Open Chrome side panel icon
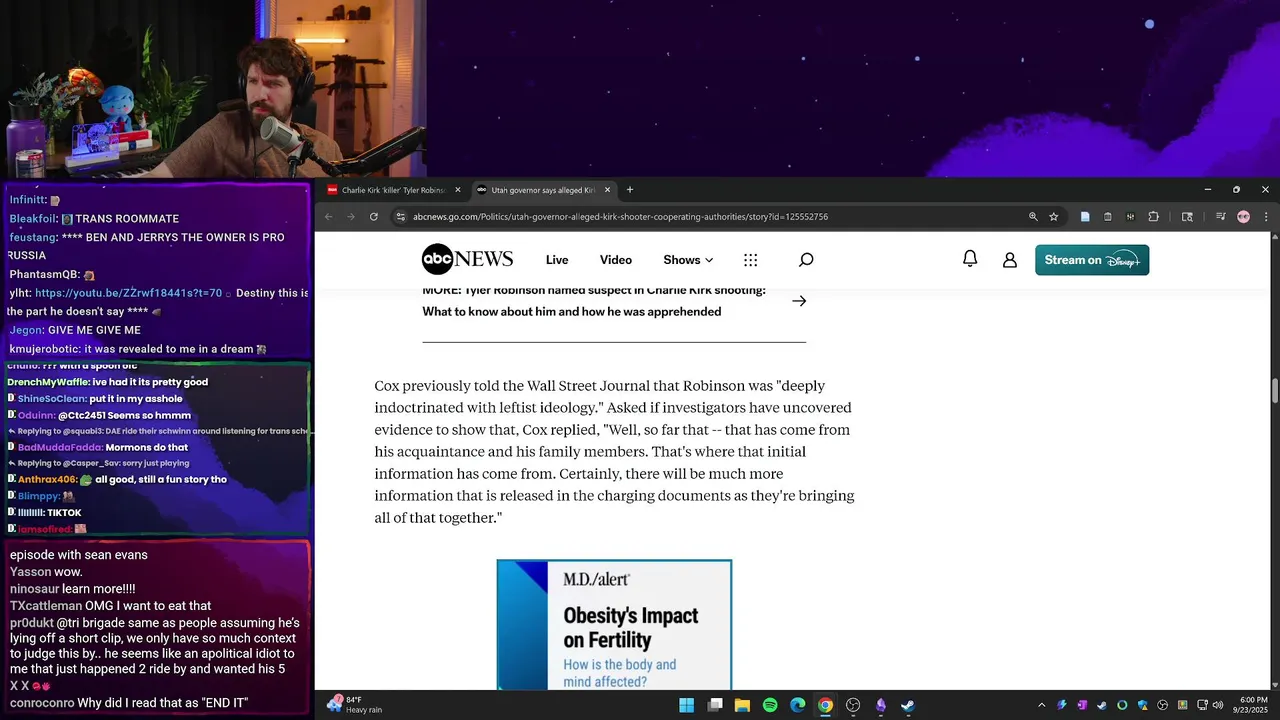The image size is (1280, 720). pos(1187,216)
